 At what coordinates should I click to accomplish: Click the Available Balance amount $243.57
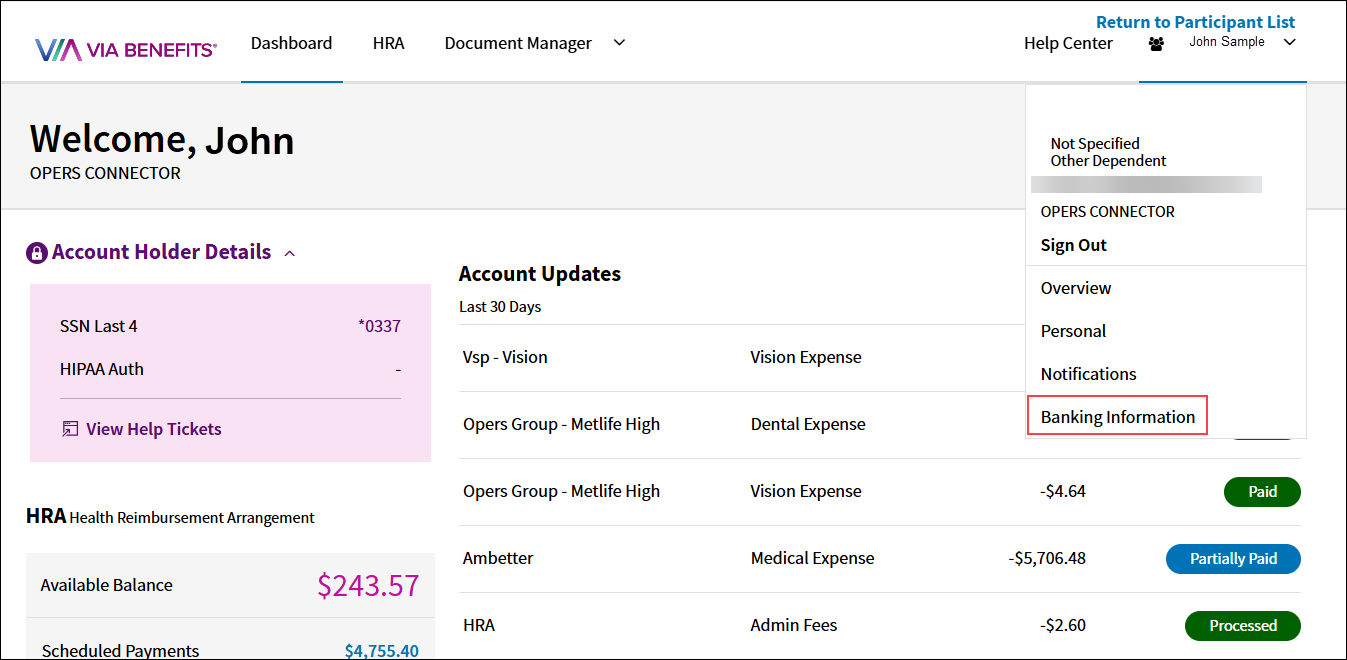pyautogui.click(x=368, y=585)
